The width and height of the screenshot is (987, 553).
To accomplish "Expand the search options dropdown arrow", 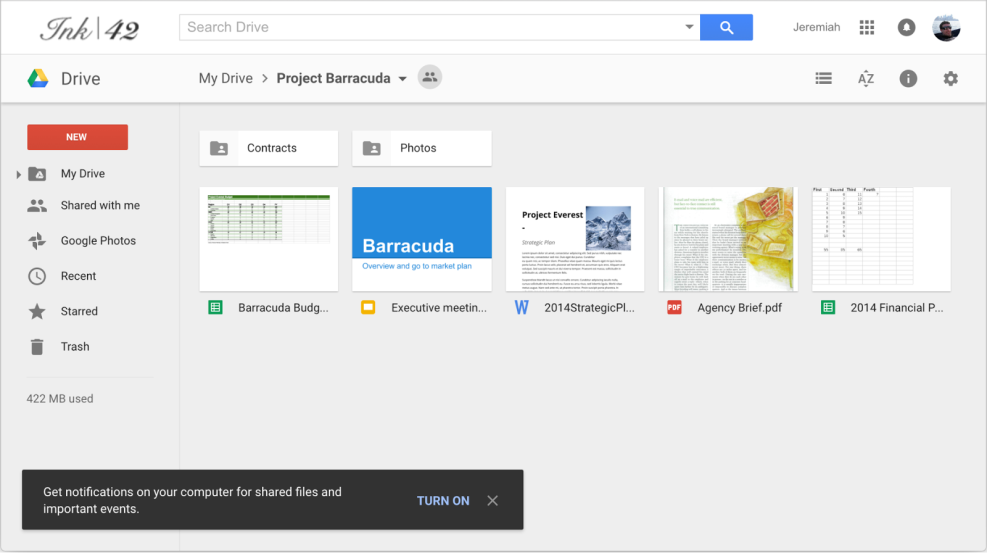I will click(x=689, y=27).
